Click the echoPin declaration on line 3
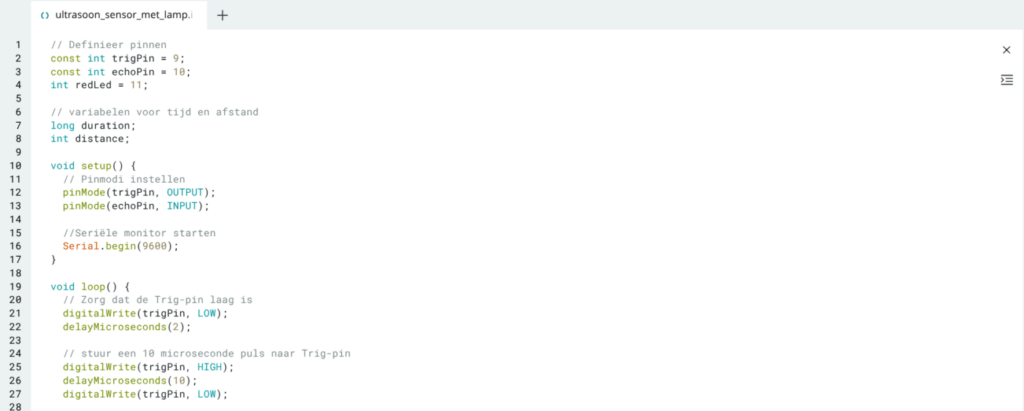The width and height of the screenshot is (1024, 411). coord(134,72)
